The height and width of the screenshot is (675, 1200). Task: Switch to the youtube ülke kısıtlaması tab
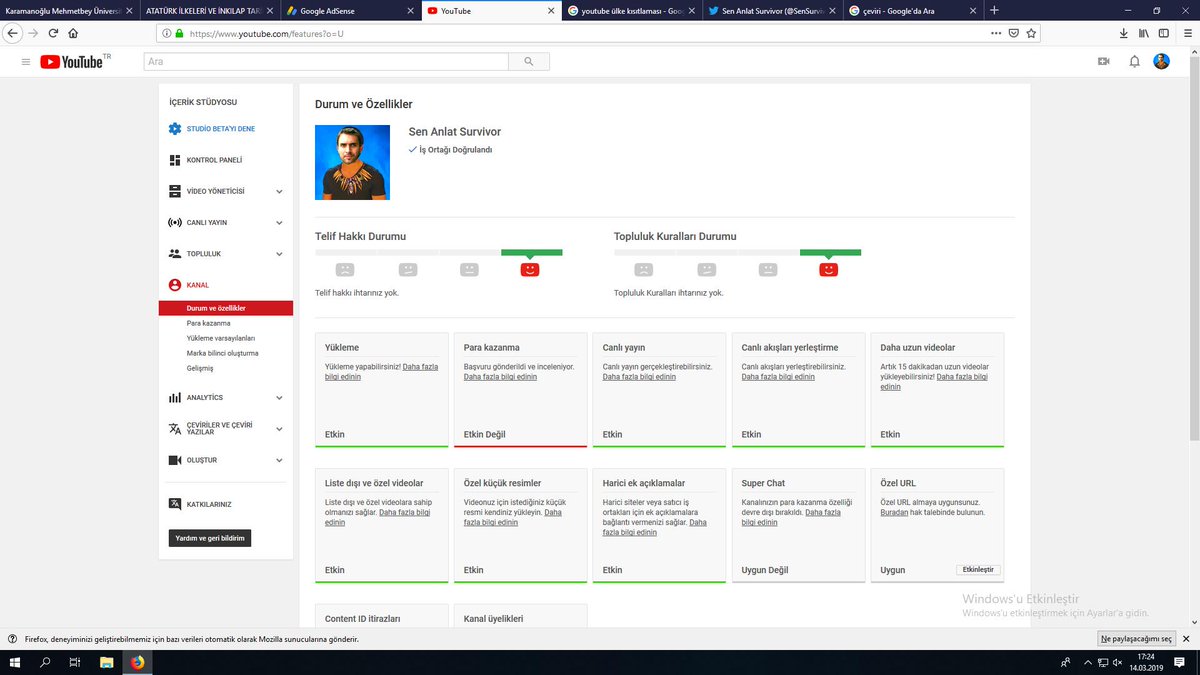633,11
